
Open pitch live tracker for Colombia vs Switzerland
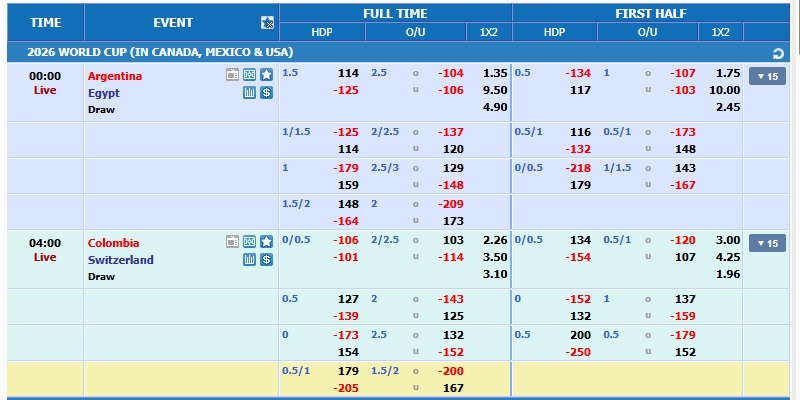249,242
